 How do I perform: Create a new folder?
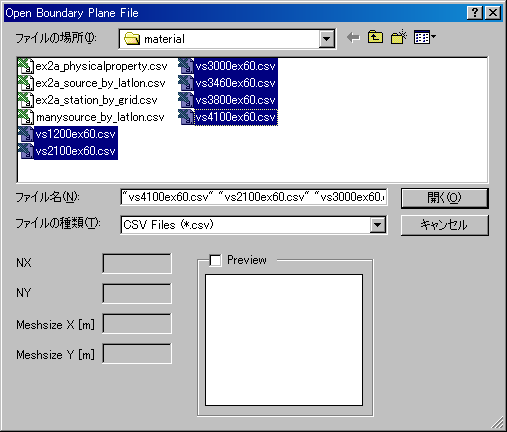tap(399, 37)
